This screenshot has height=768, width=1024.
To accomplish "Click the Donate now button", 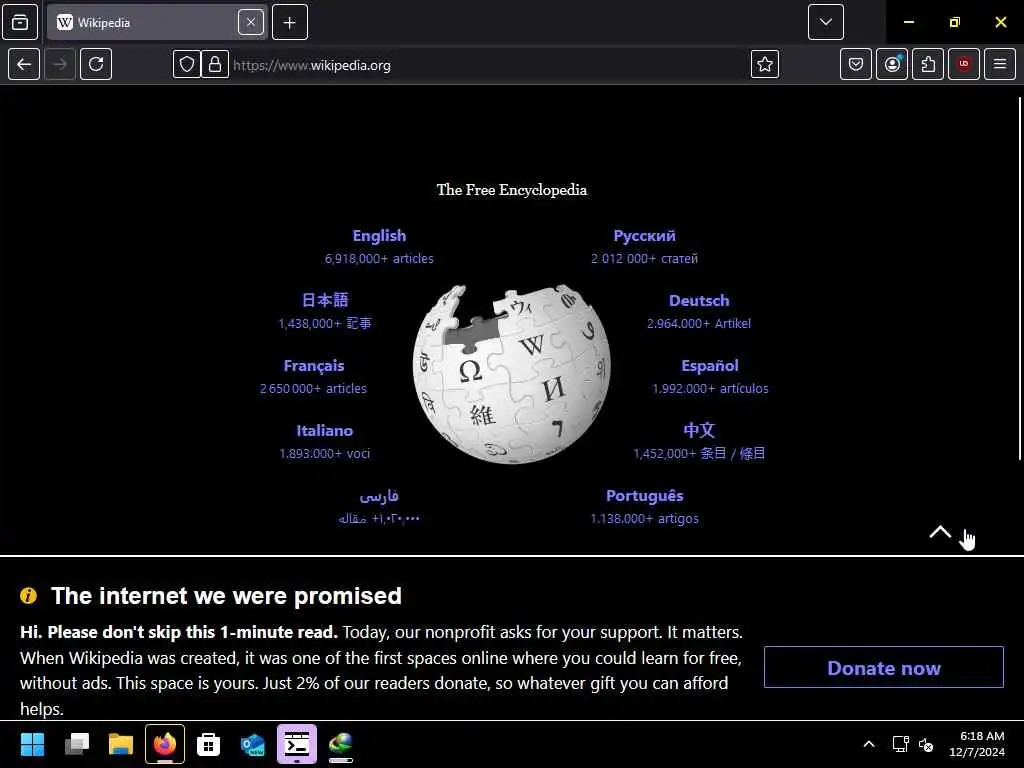I will [884, 667].
